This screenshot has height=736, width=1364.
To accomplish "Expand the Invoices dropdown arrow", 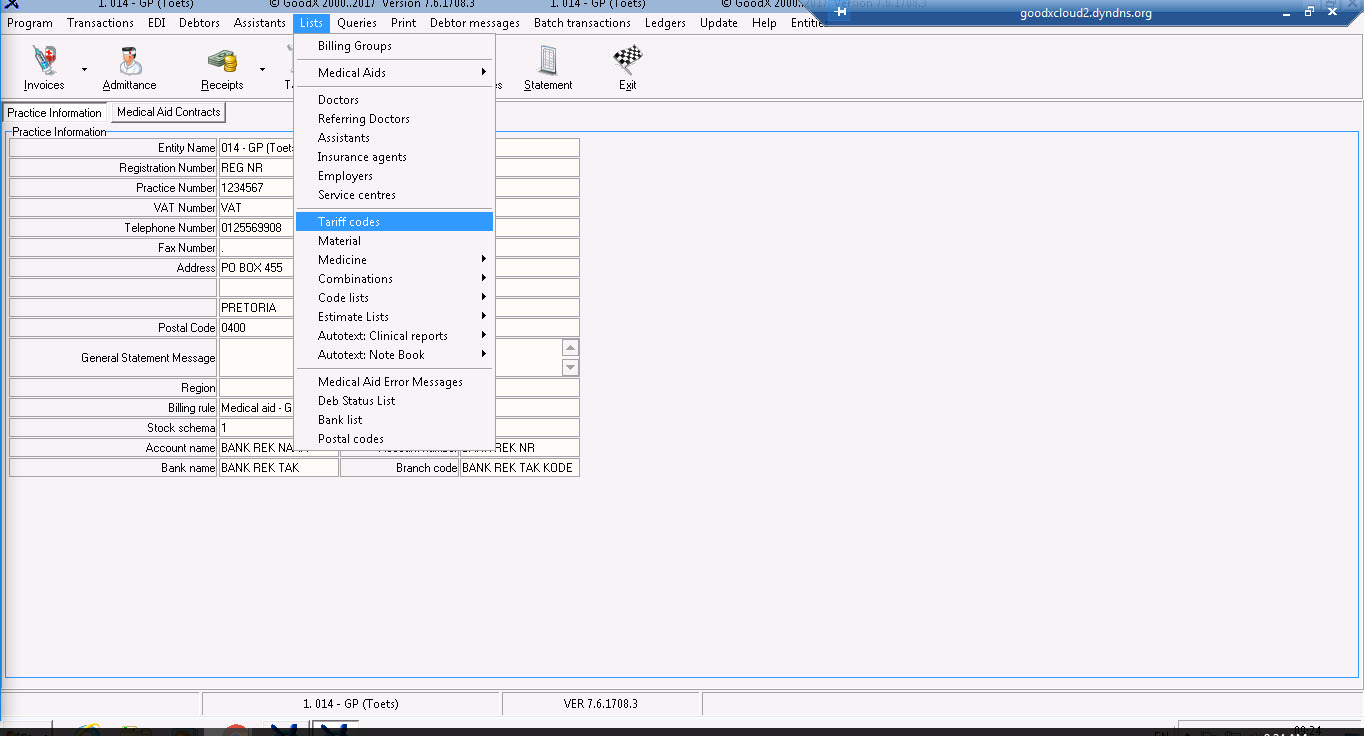I will pyautogui.click(x=84, y=70).
